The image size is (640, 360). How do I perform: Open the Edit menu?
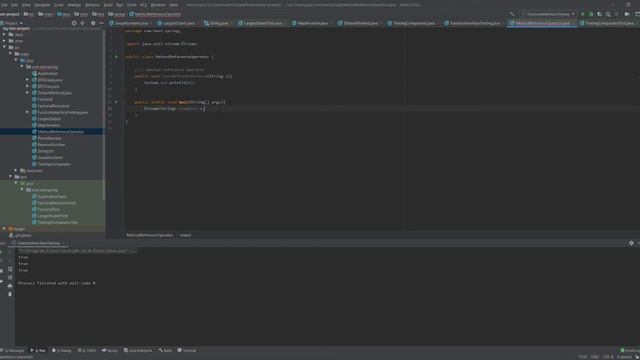[14, 5]
